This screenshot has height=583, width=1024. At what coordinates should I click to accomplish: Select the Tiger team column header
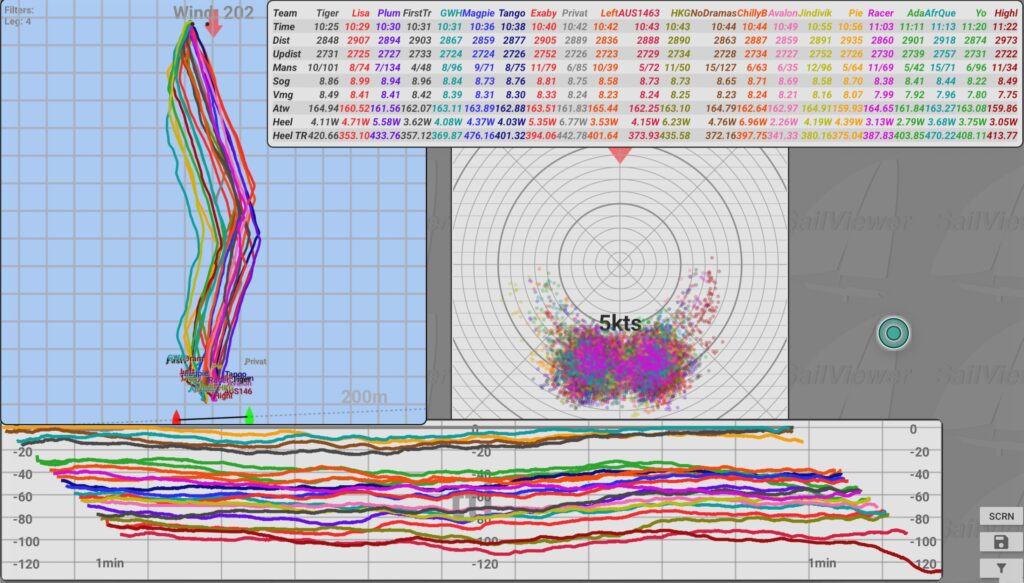pos(327,13)
